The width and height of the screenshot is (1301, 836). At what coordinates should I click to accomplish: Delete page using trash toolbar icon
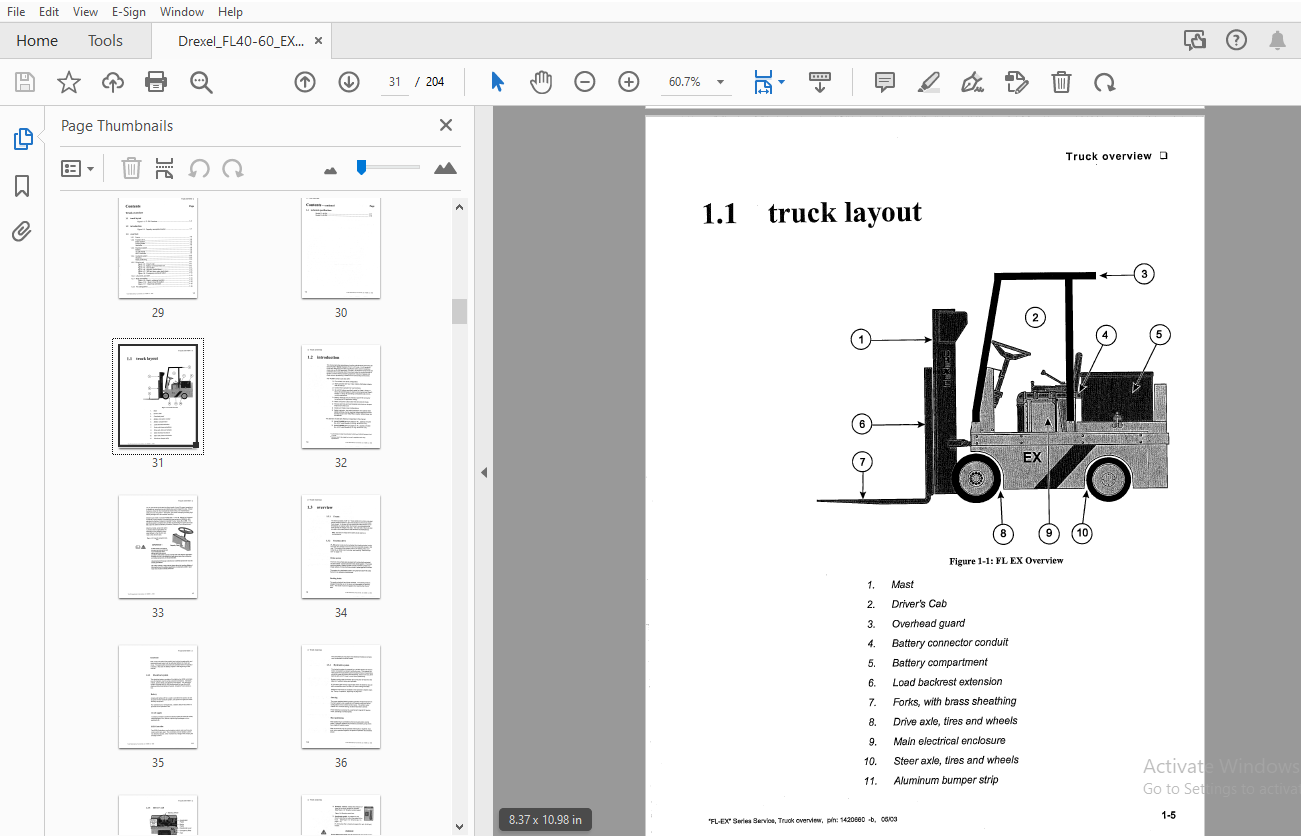tap(1061, 82)
